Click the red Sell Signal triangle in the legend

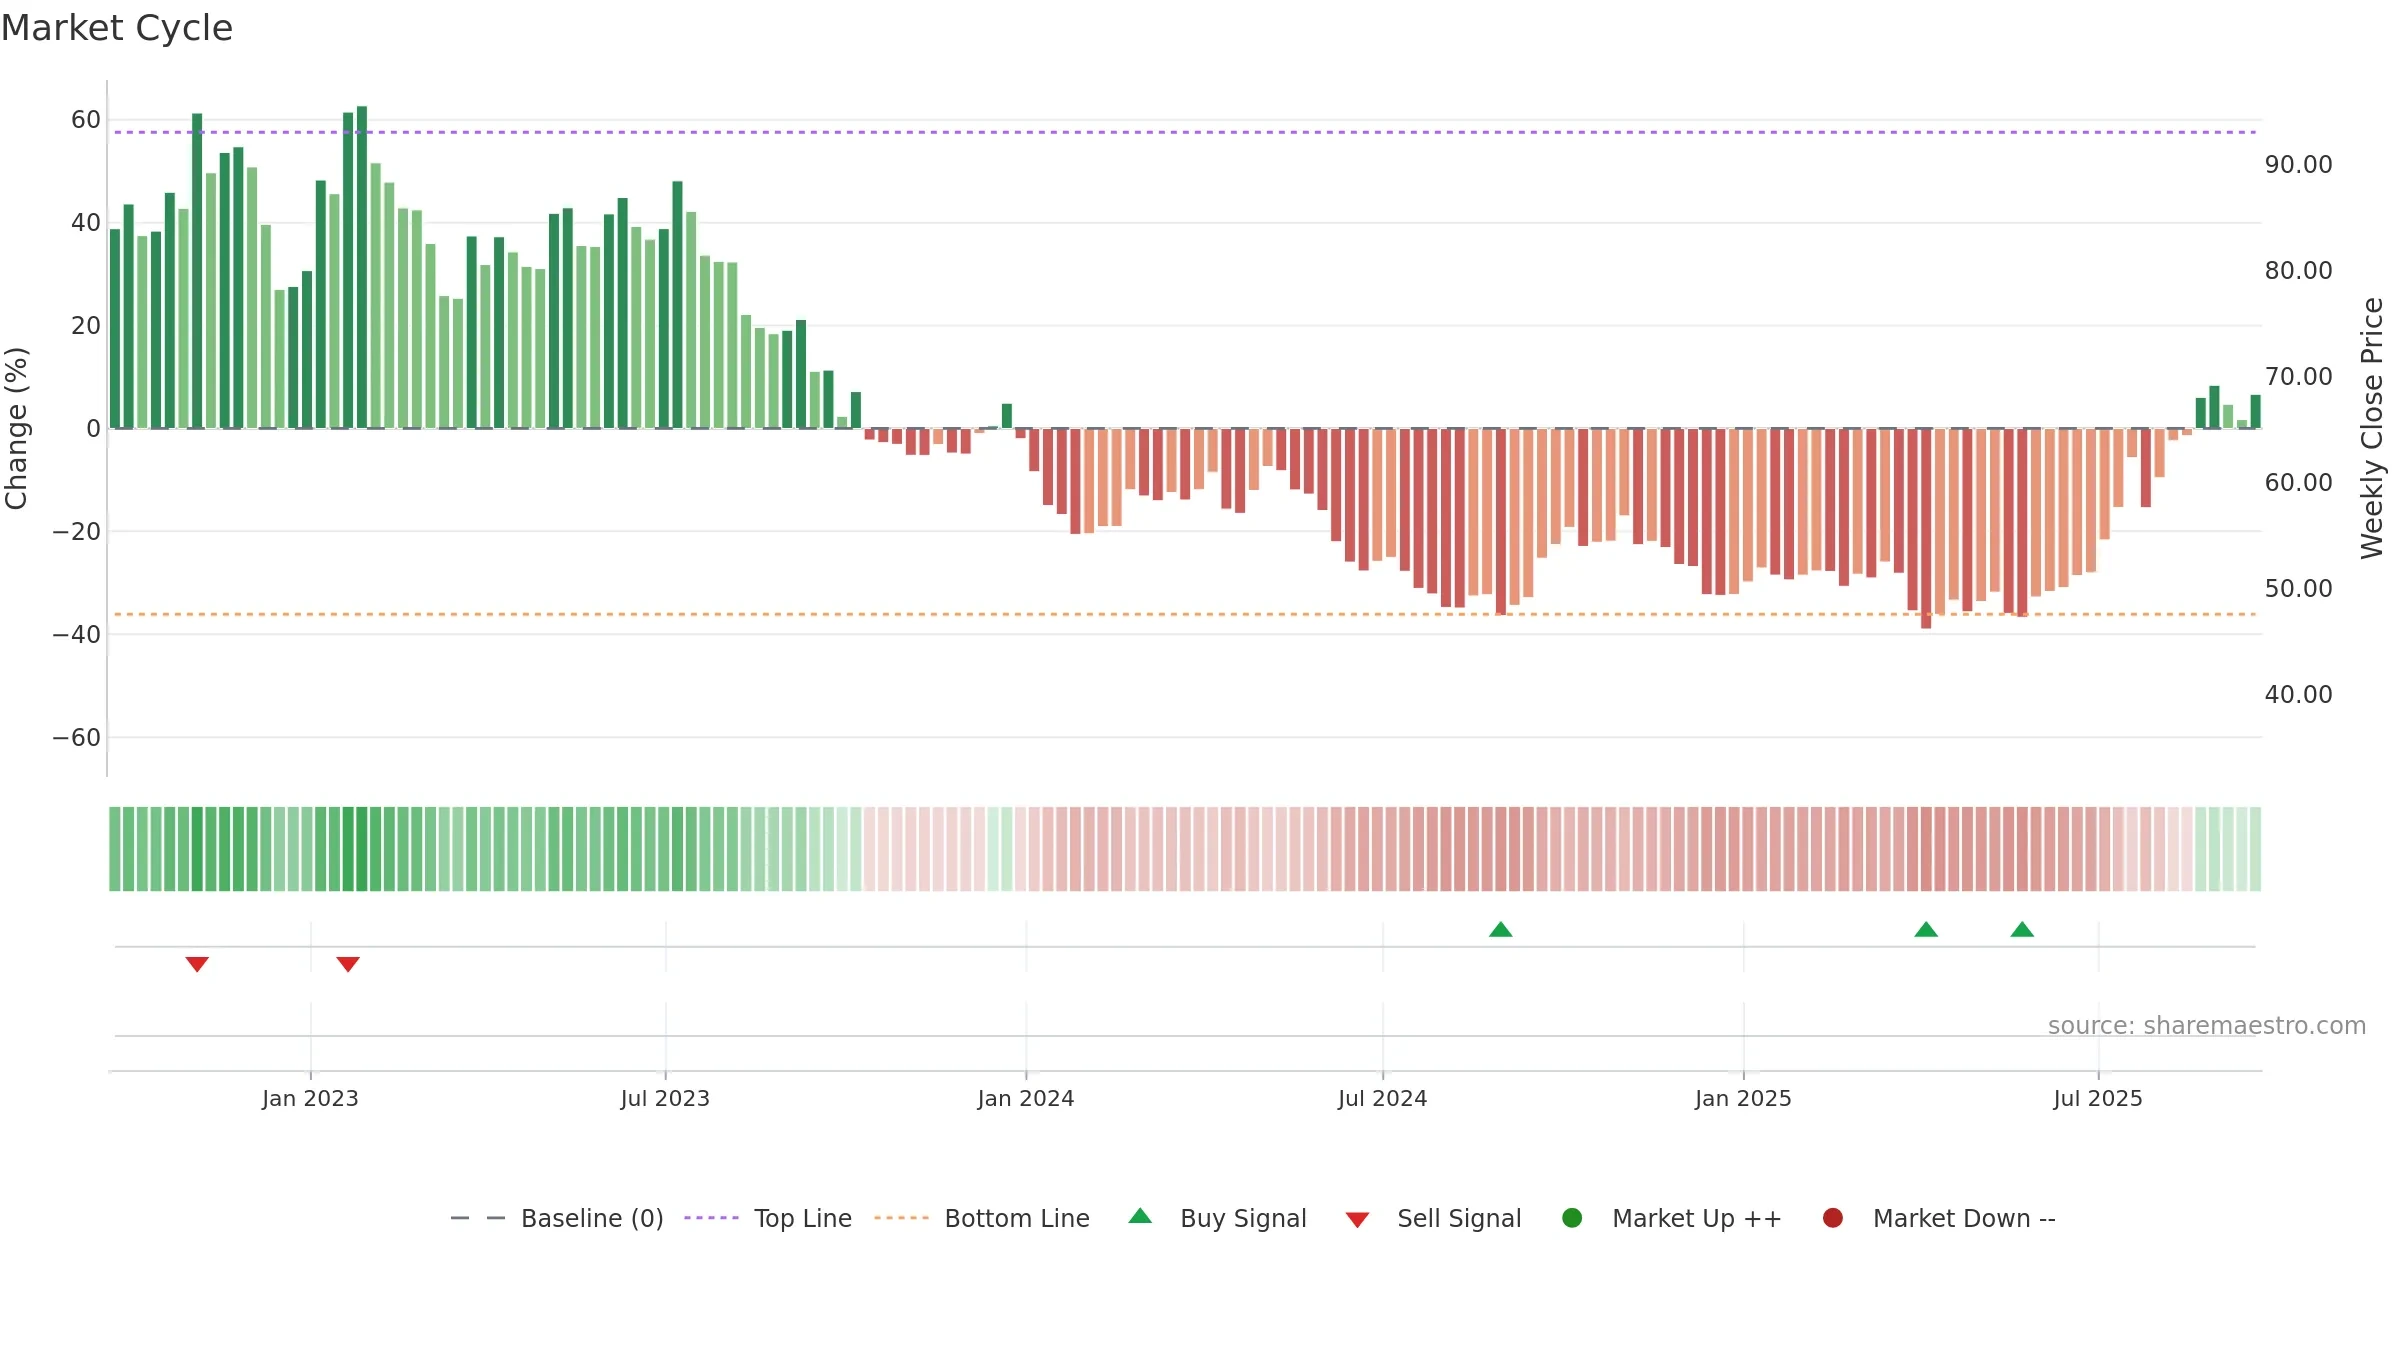(x=1357, y=1220)
